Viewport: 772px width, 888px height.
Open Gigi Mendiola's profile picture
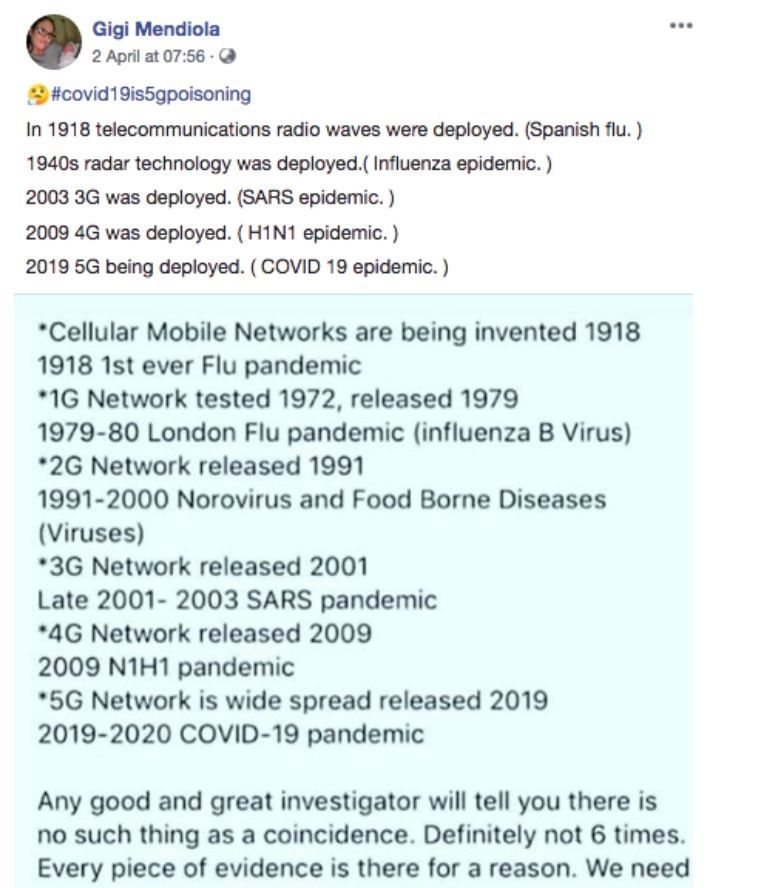[53, 42]
